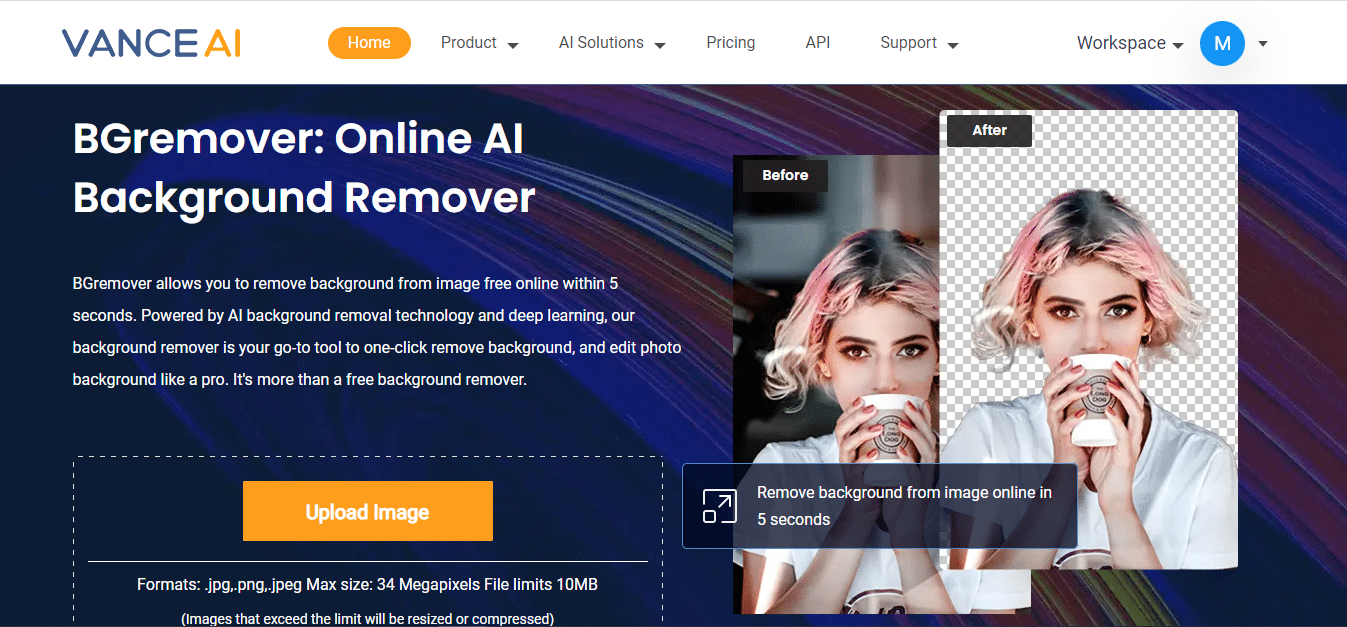Viewport: 1347px width, 627px height.
Task: Expand the Support dropdown arrow
Action: [952, 46]
